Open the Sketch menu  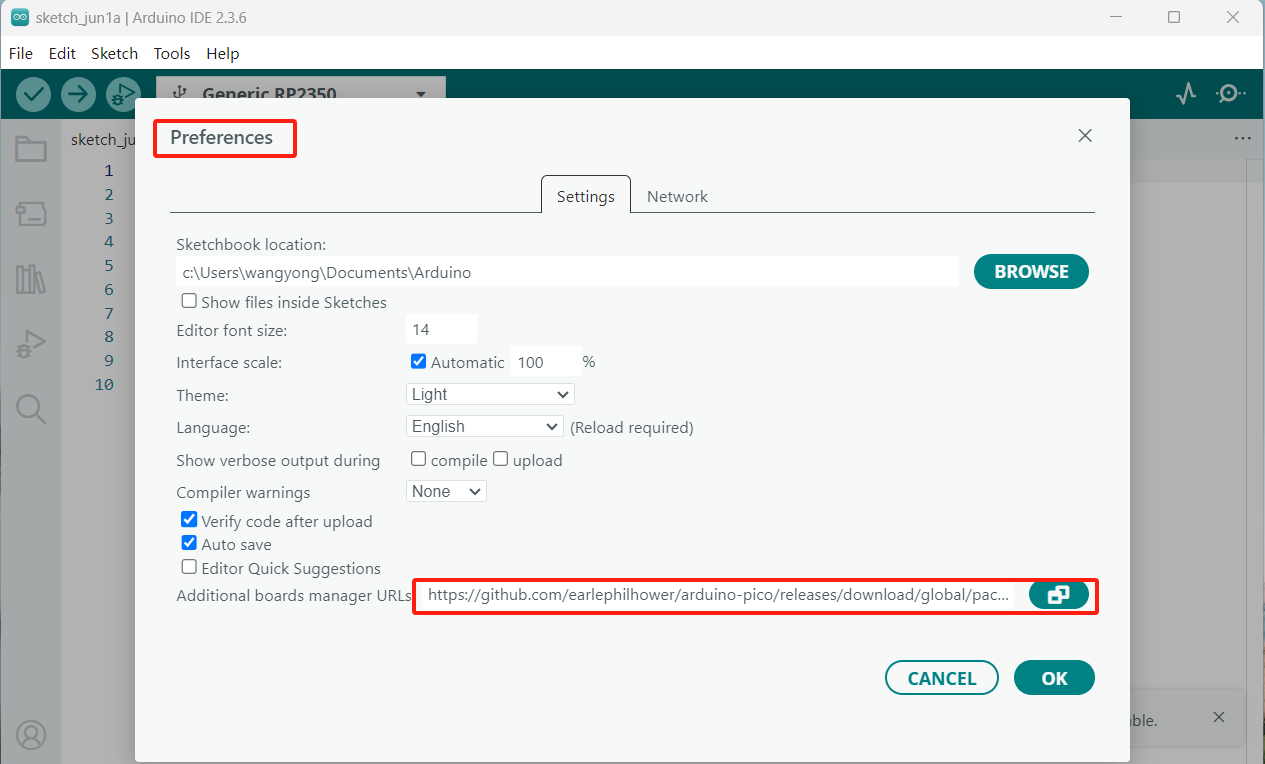(x=114, y=53)
